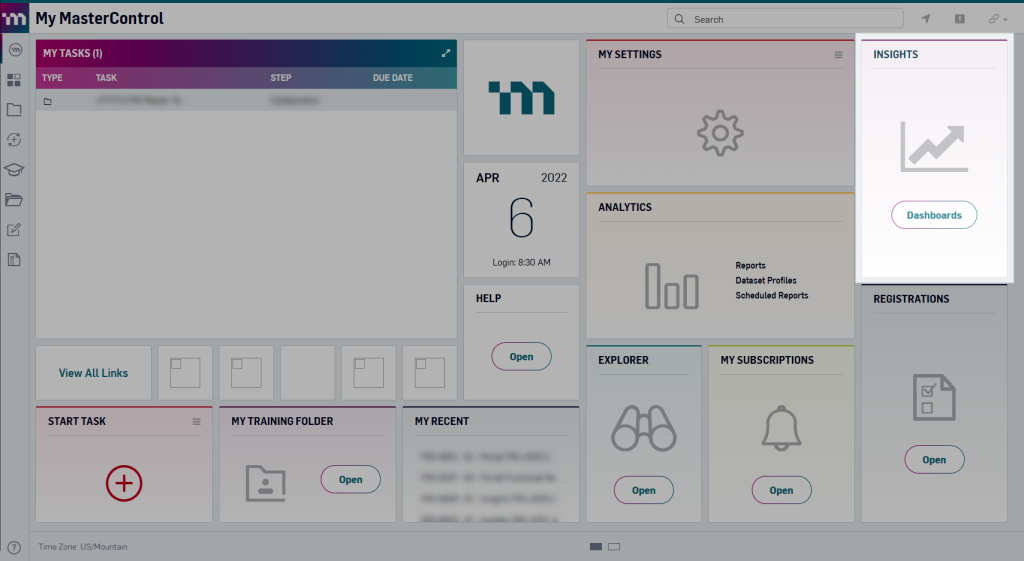1024x561 pixels.
Task: Click the paper-plane arrow icon near search
Action: click(926, 19)
